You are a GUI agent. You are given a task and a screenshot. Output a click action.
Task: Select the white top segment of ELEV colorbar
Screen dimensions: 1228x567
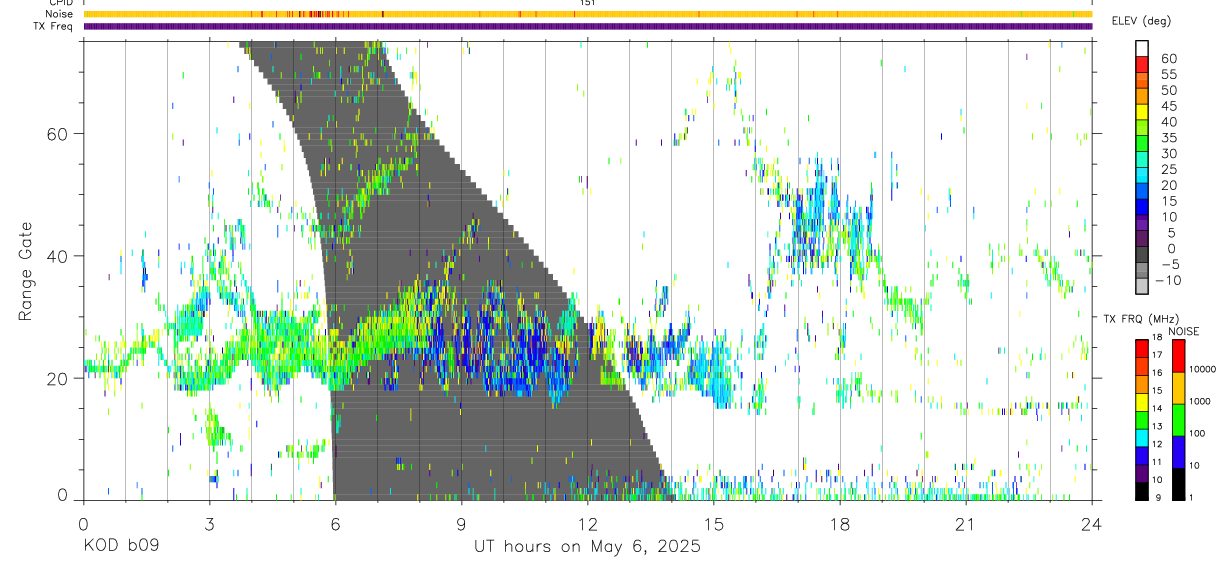pos(1142,49)
